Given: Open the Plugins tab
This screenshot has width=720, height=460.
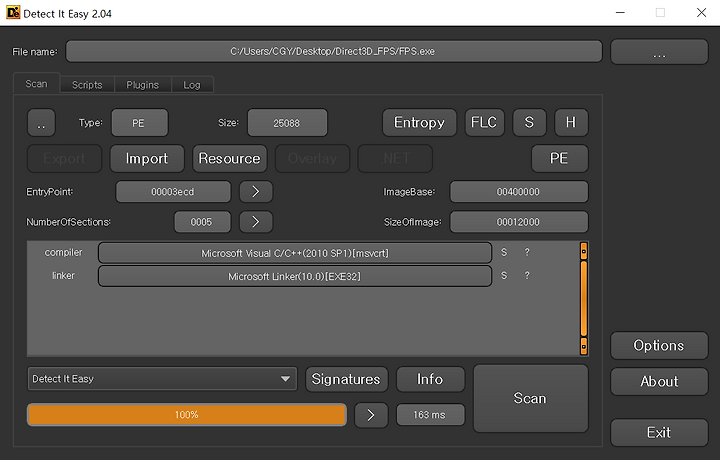Looking at the screenshot, I should tap(142, 85).
